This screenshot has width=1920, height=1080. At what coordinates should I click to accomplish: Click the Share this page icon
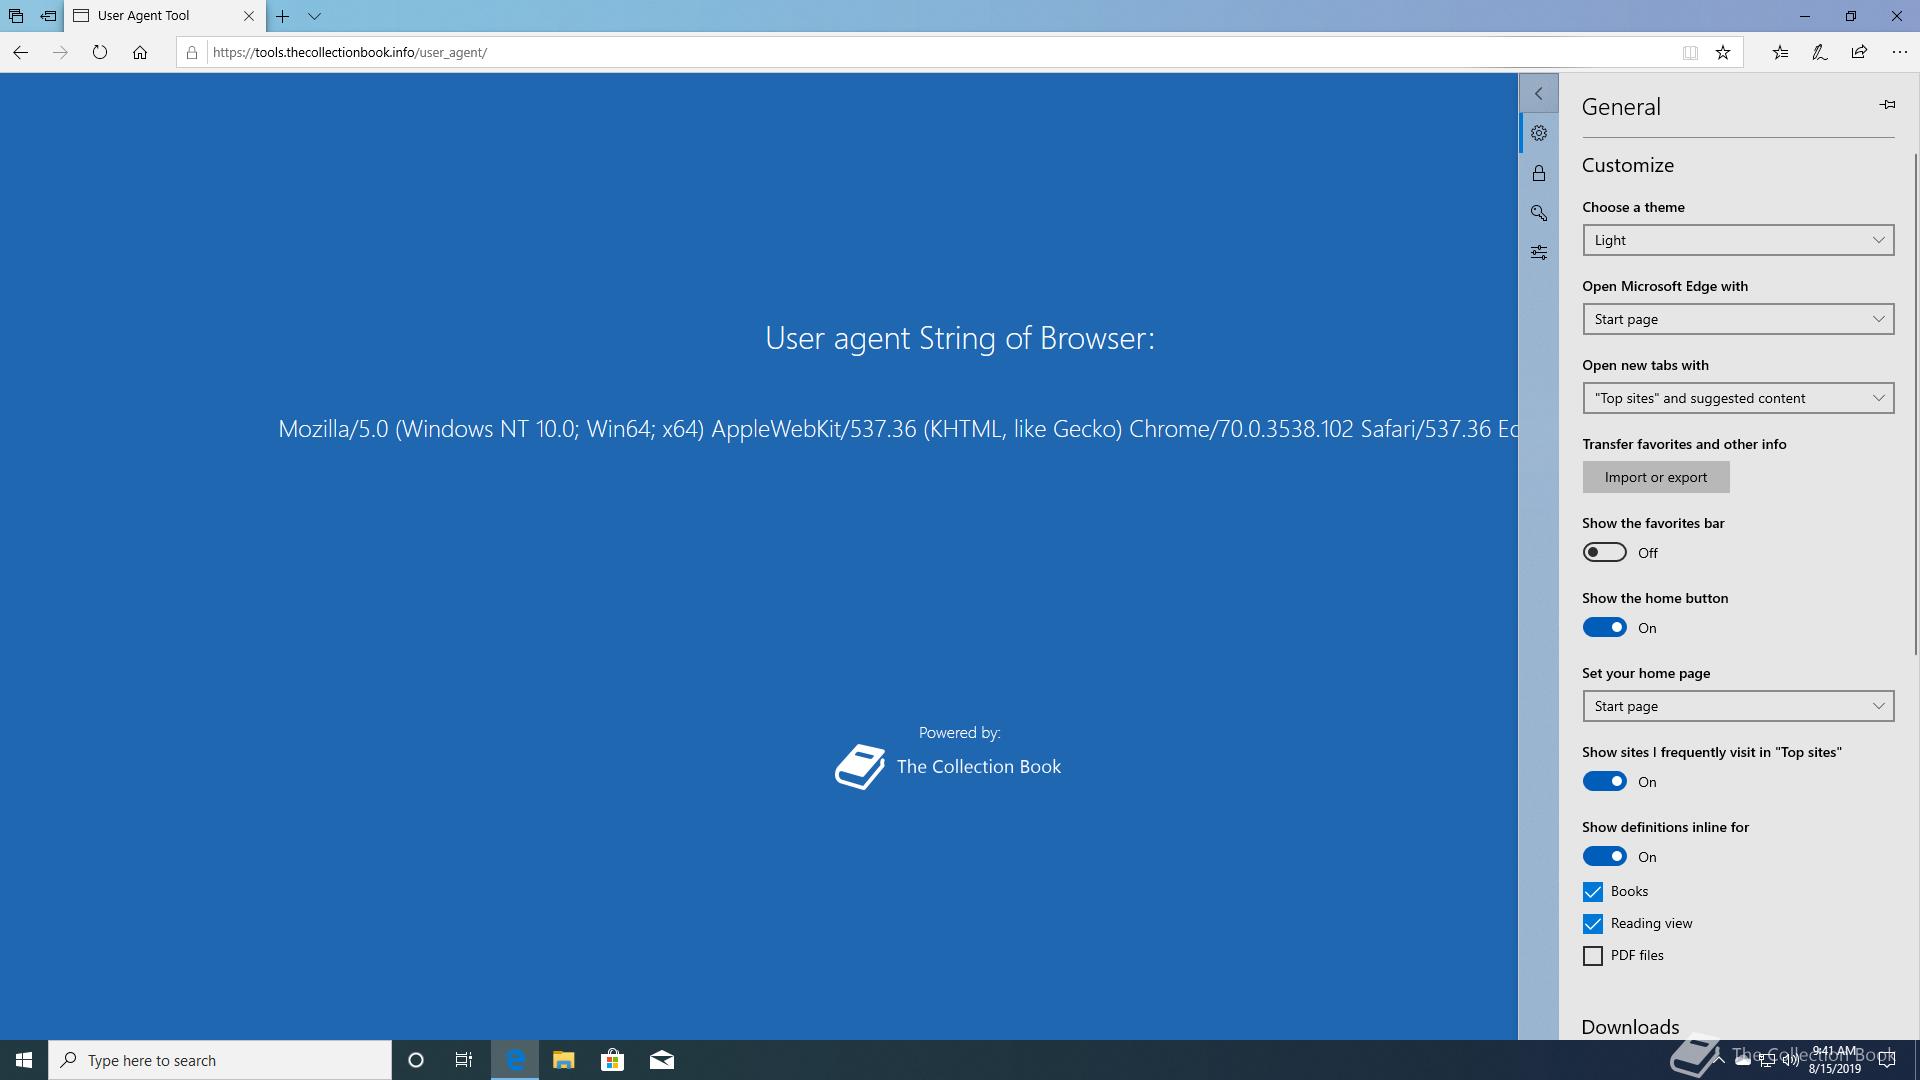pos(1859,53)
